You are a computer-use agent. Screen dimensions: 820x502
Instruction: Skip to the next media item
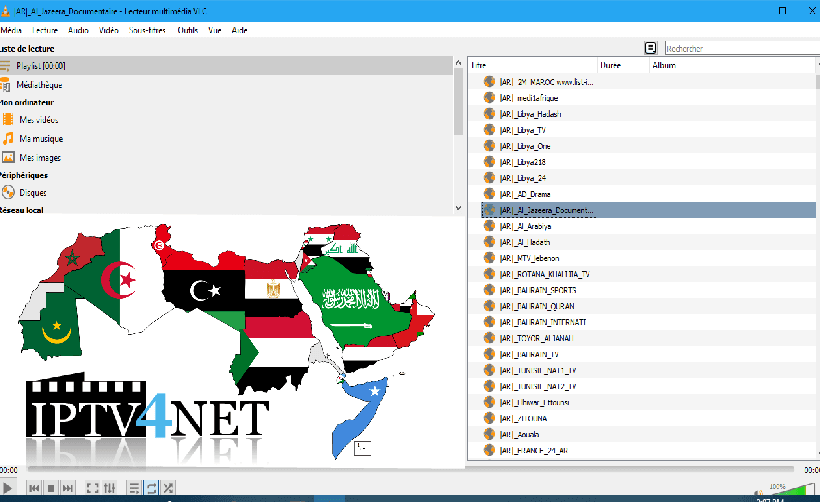[67, 488]
